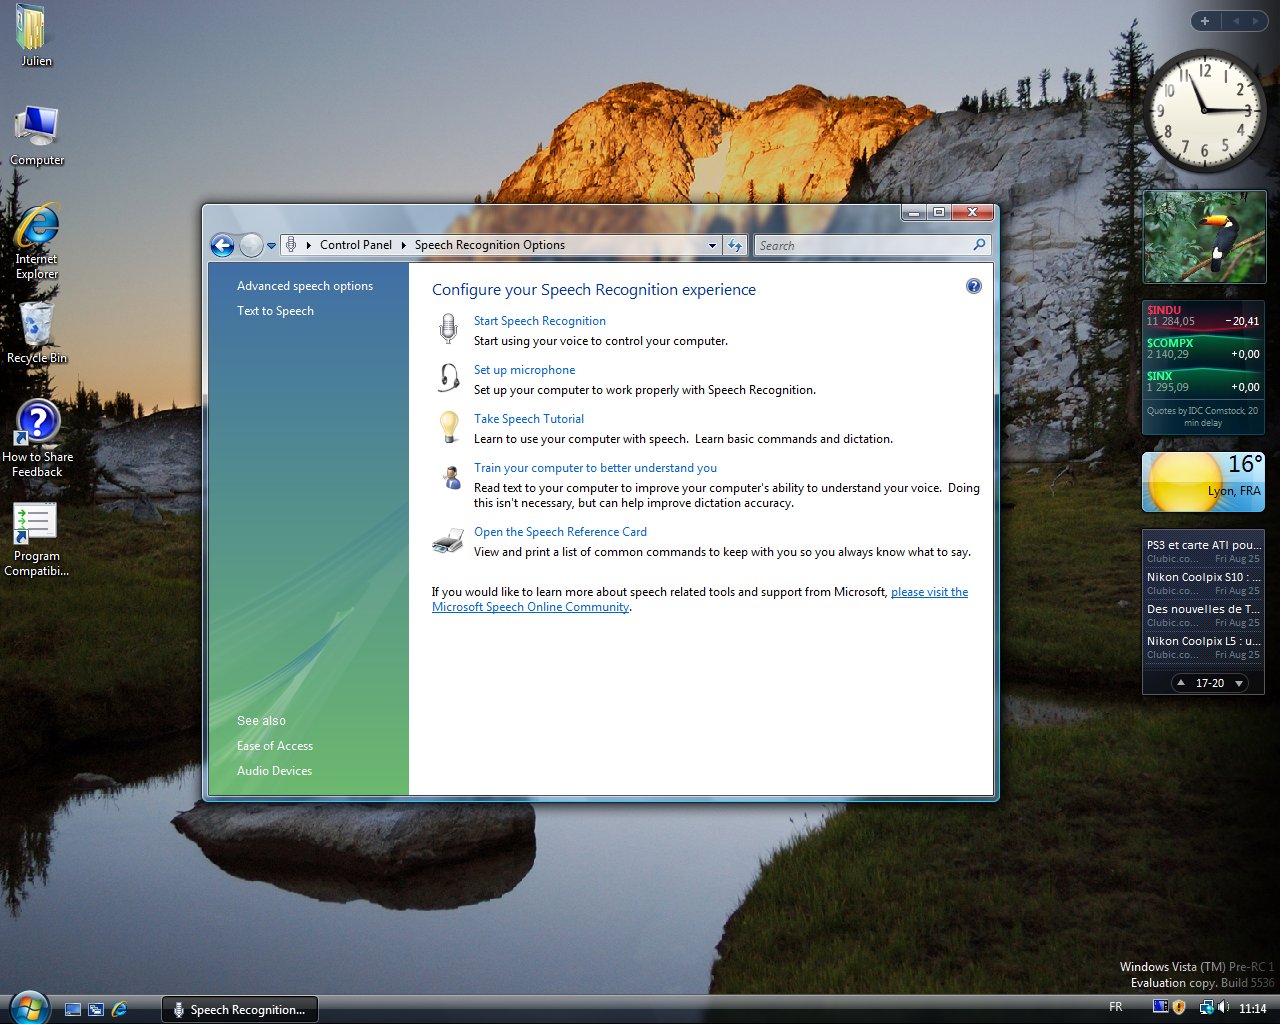1280x1024 pixels.
Task: Refresh the Control Panel address bar
Action: click(735, 245)
